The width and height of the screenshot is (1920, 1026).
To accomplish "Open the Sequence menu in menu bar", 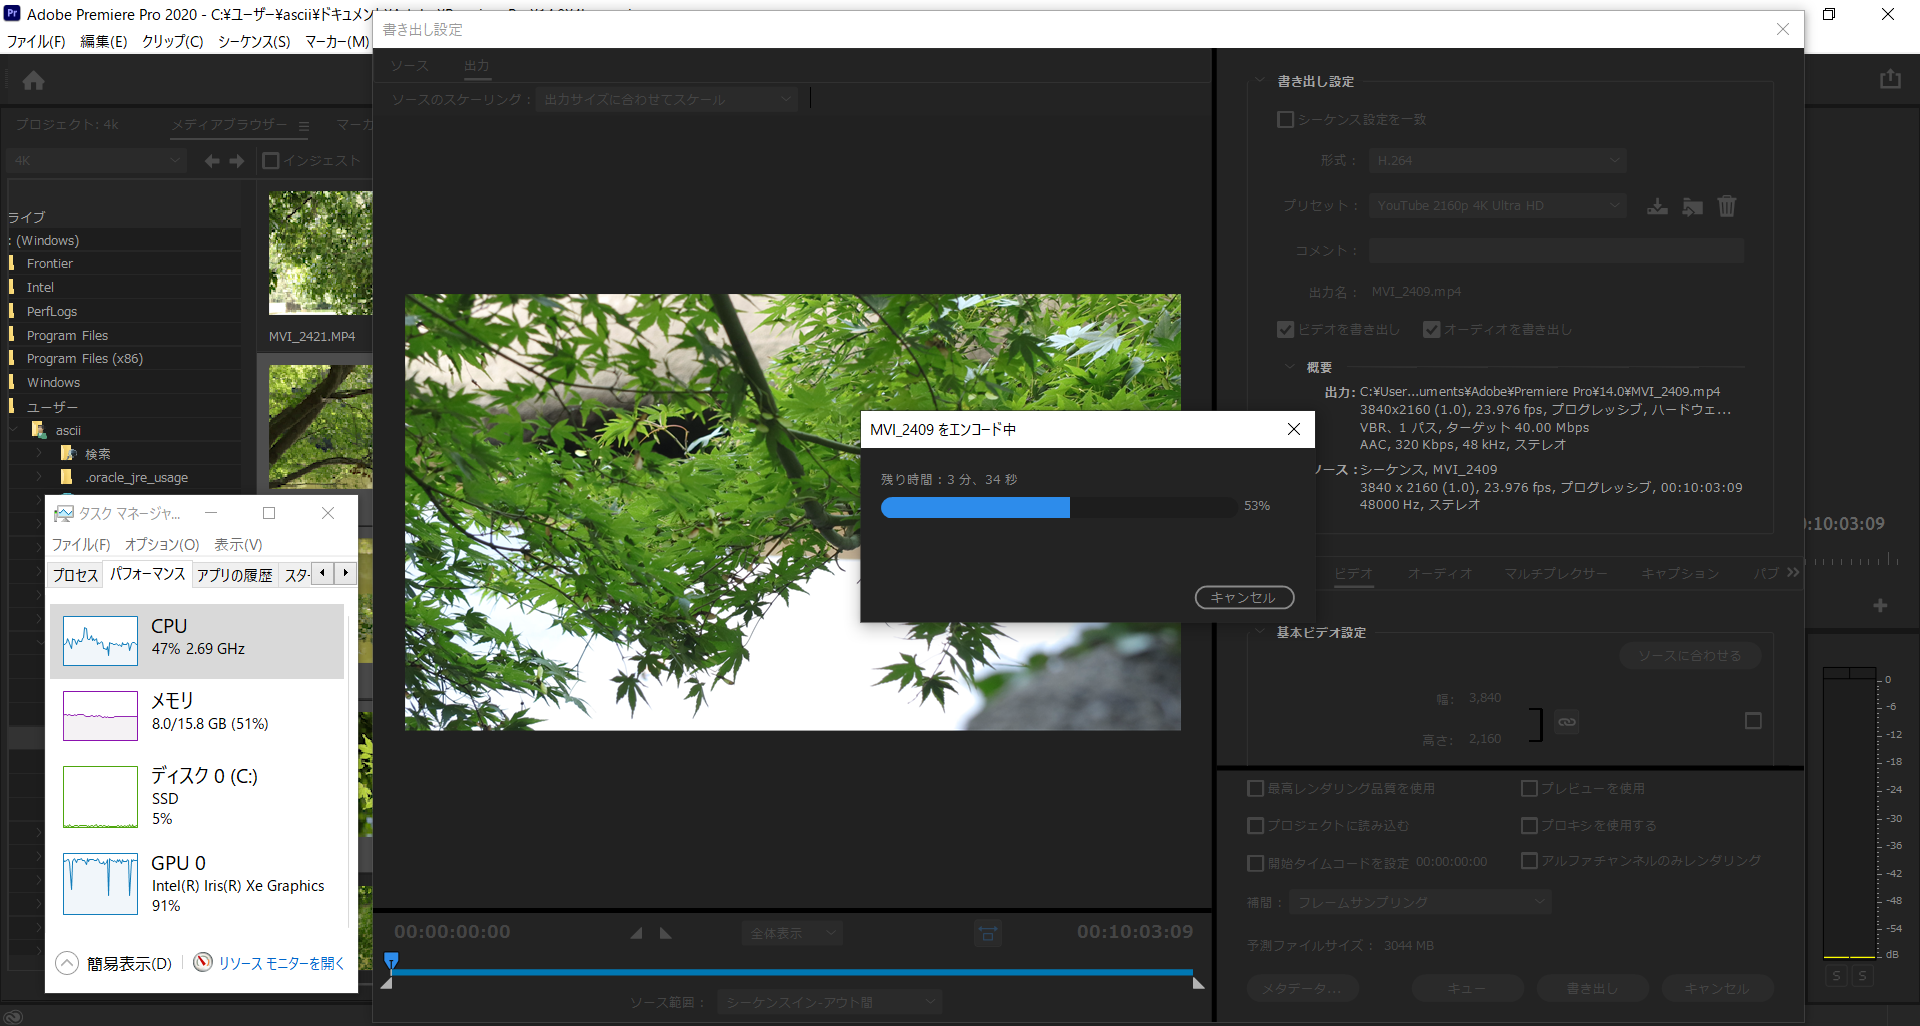I will tap(254, 41).
